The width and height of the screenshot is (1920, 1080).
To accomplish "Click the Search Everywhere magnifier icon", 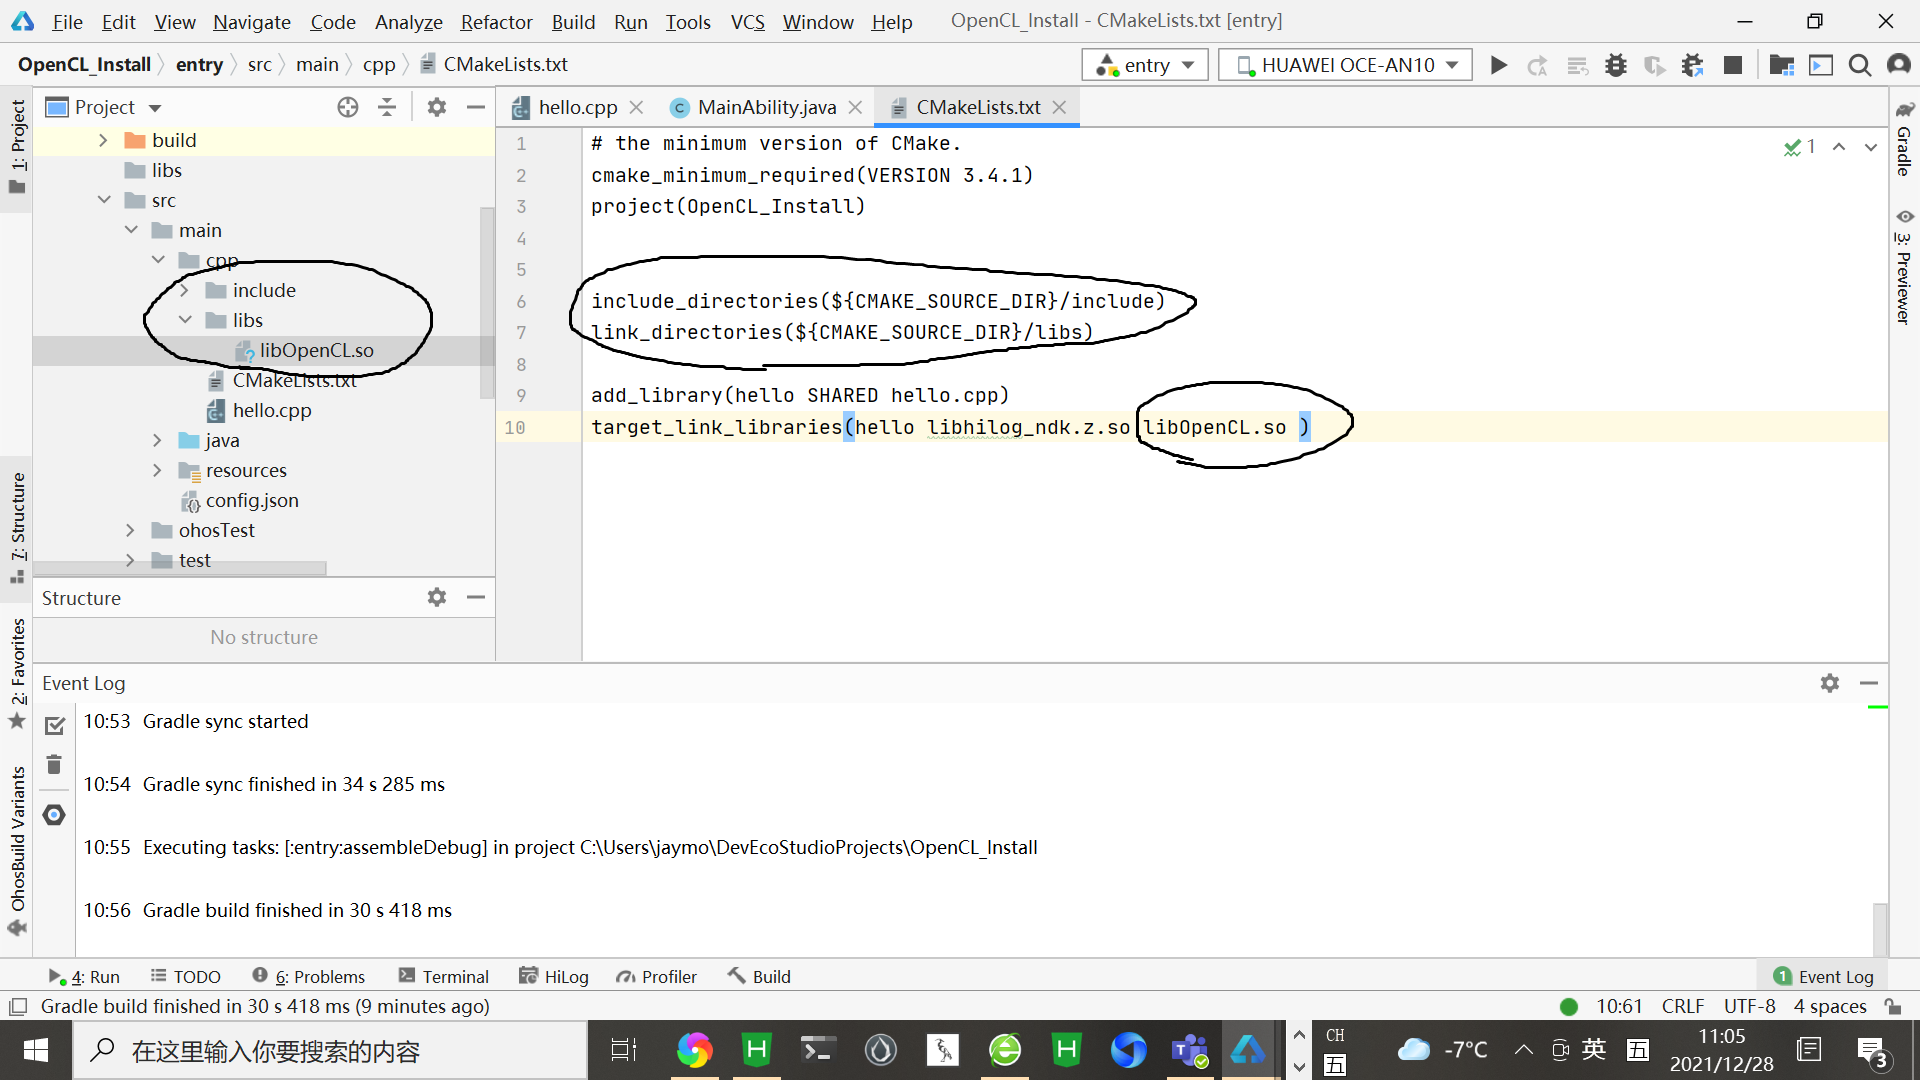I will coord(1859,65).
